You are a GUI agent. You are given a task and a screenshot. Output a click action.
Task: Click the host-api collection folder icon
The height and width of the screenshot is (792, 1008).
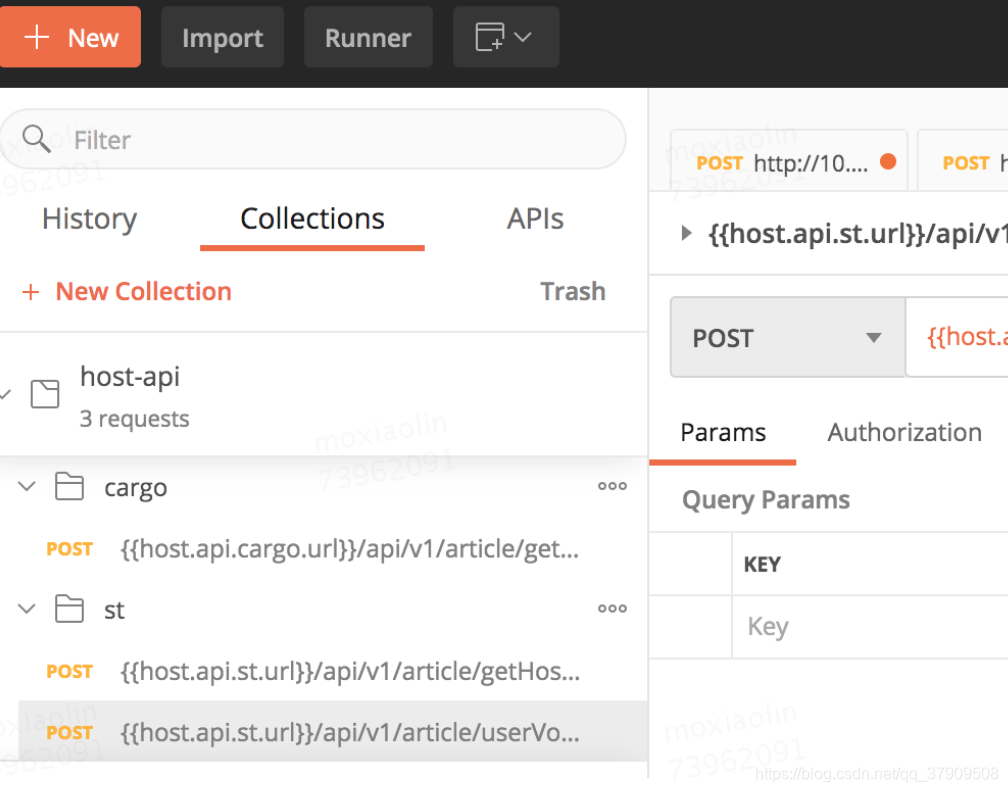[x=45, y=393]
